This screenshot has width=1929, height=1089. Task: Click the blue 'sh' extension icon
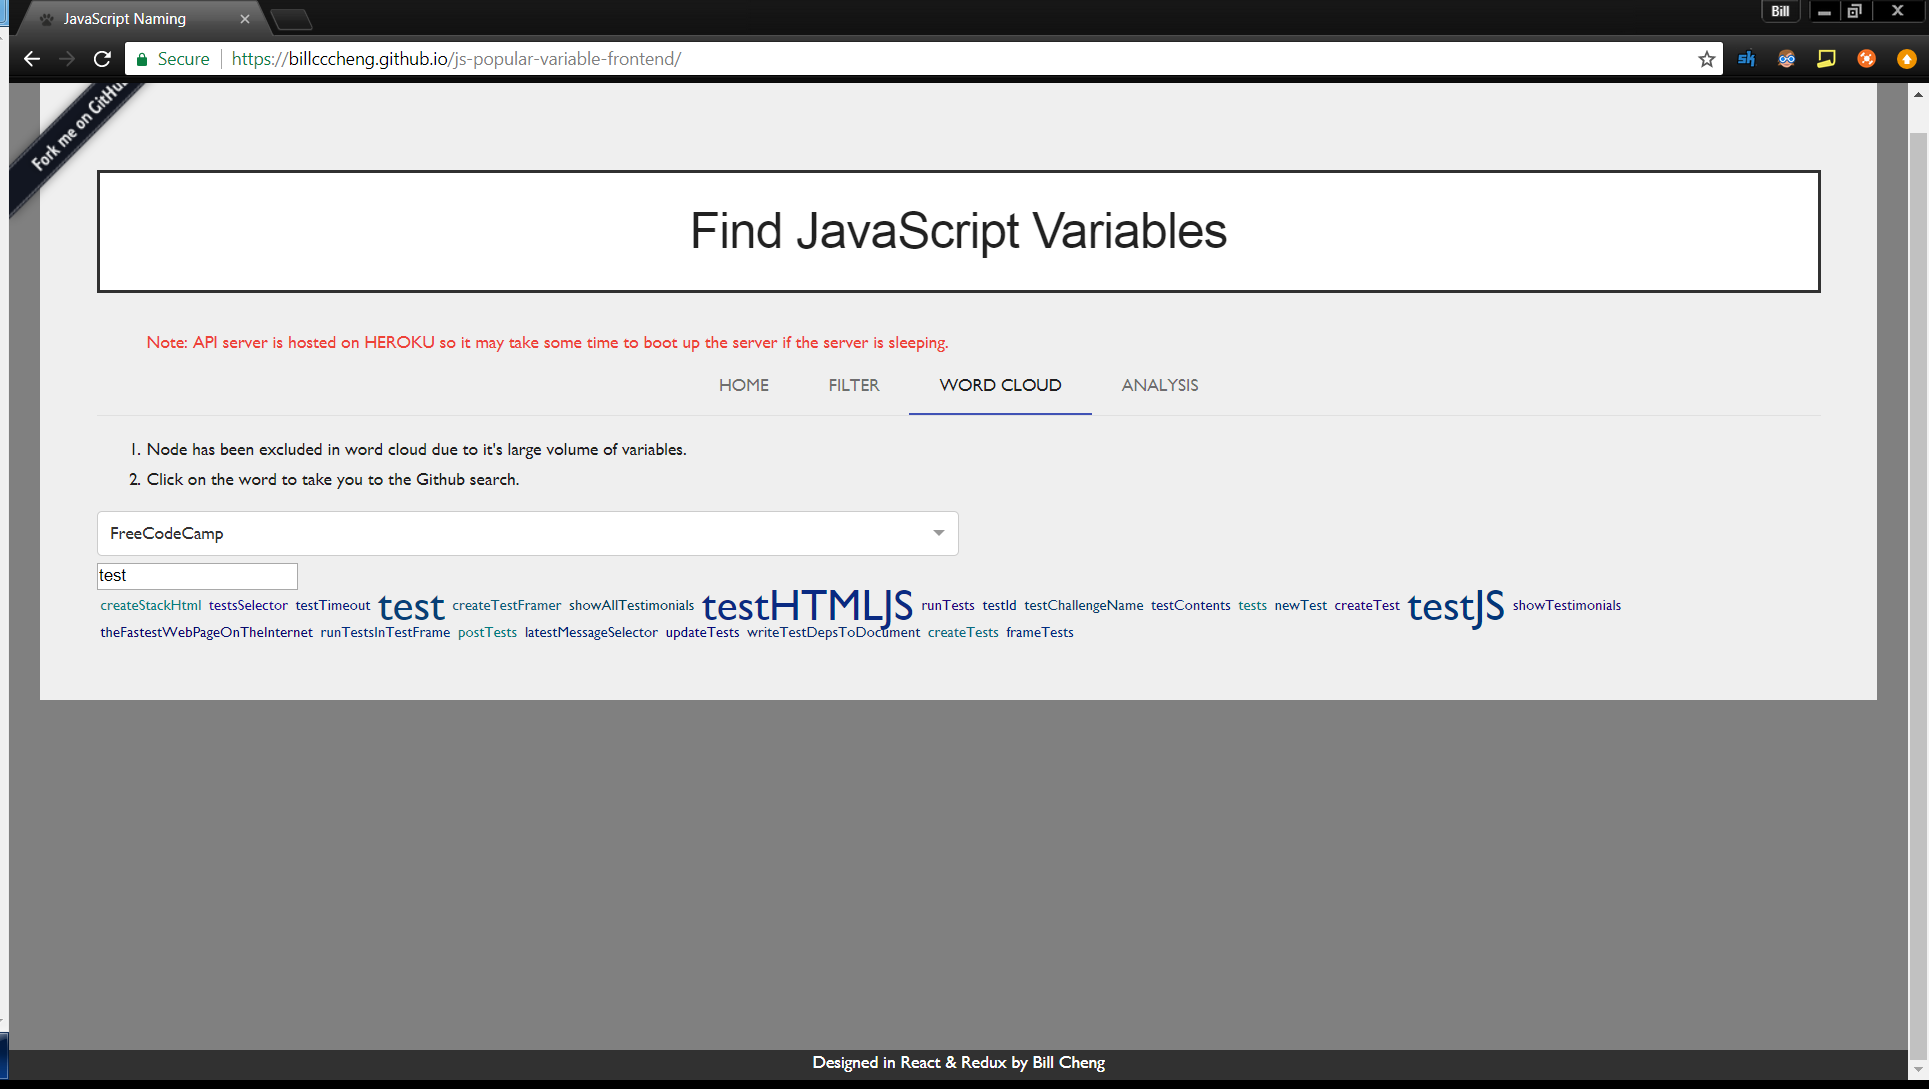1747,59
